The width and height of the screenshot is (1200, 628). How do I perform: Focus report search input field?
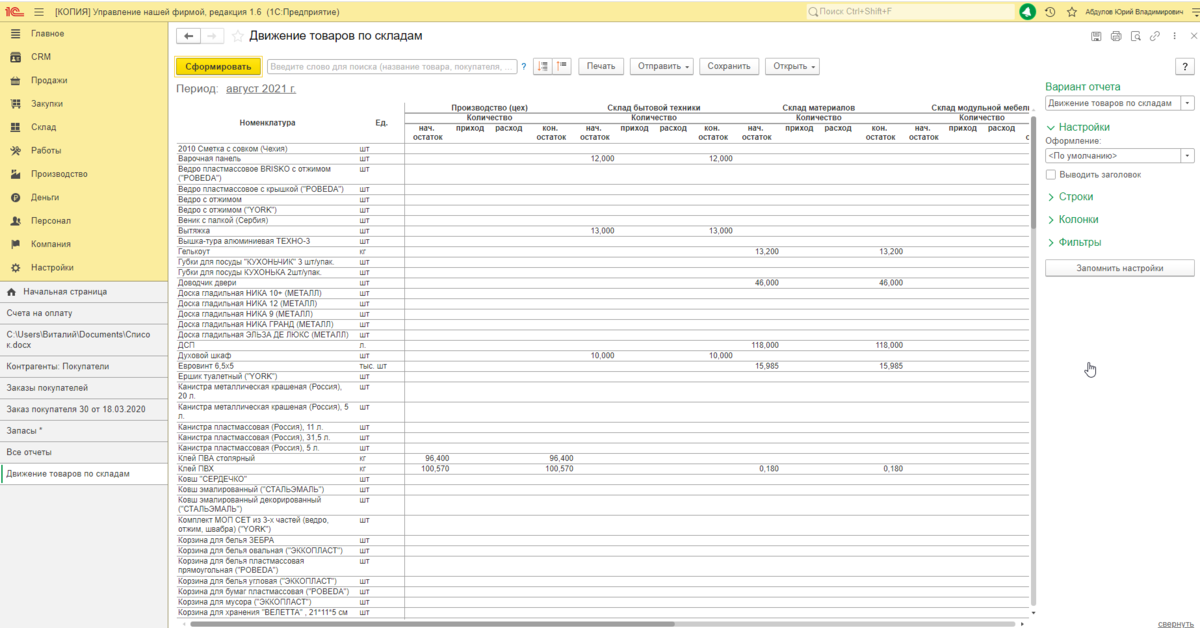[x=392, y=66]
